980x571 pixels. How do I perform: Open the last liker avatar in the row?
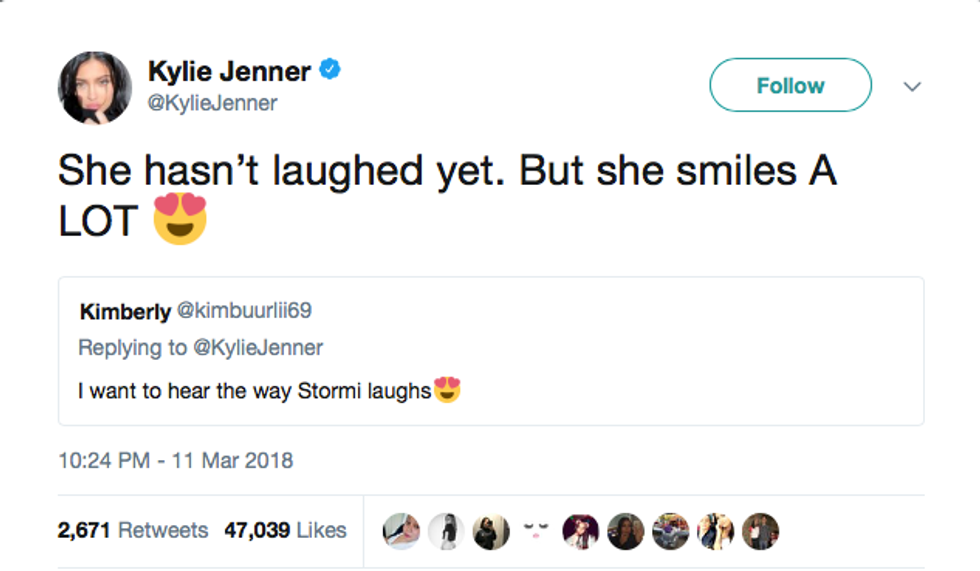[x=760, y=531]
